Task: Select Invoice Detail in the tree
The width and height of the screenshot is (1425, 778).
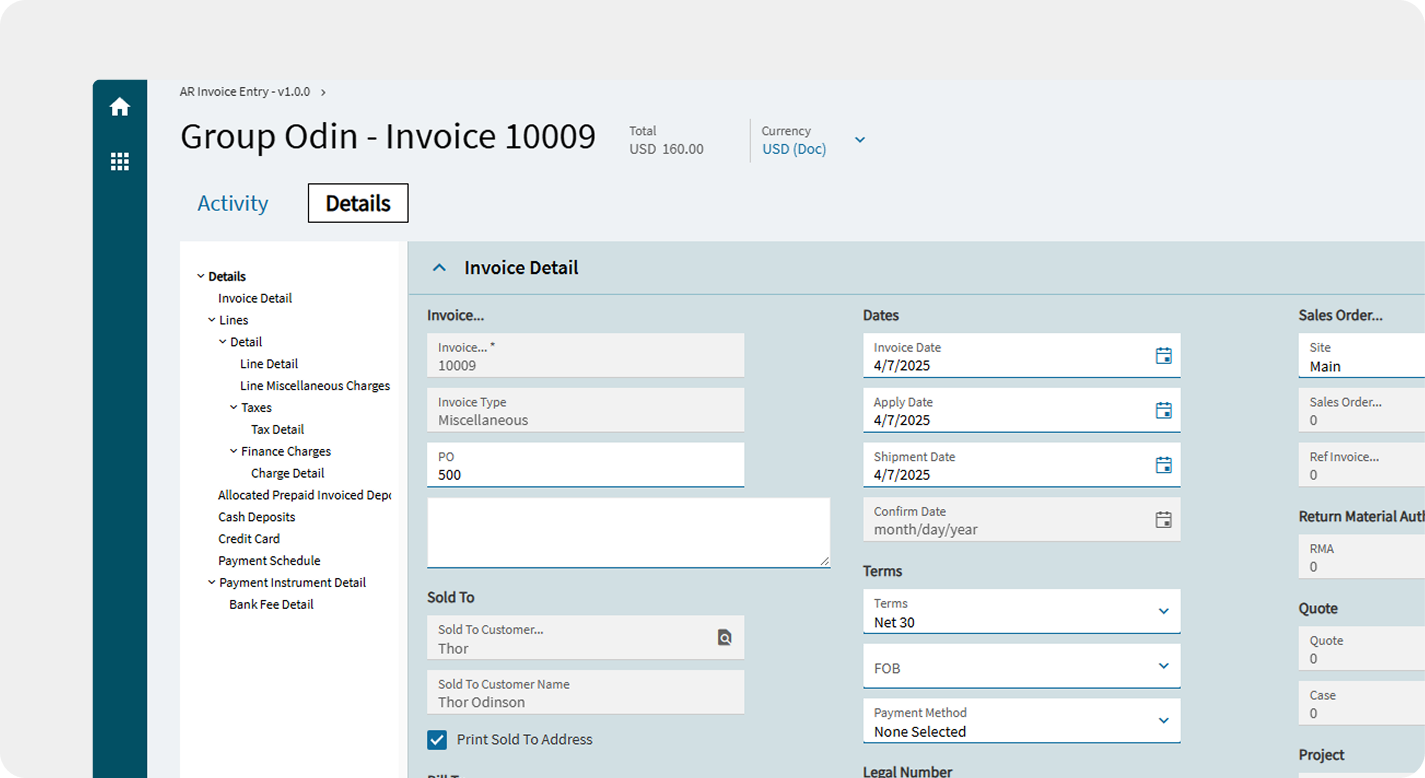Action: click(255, 298)
